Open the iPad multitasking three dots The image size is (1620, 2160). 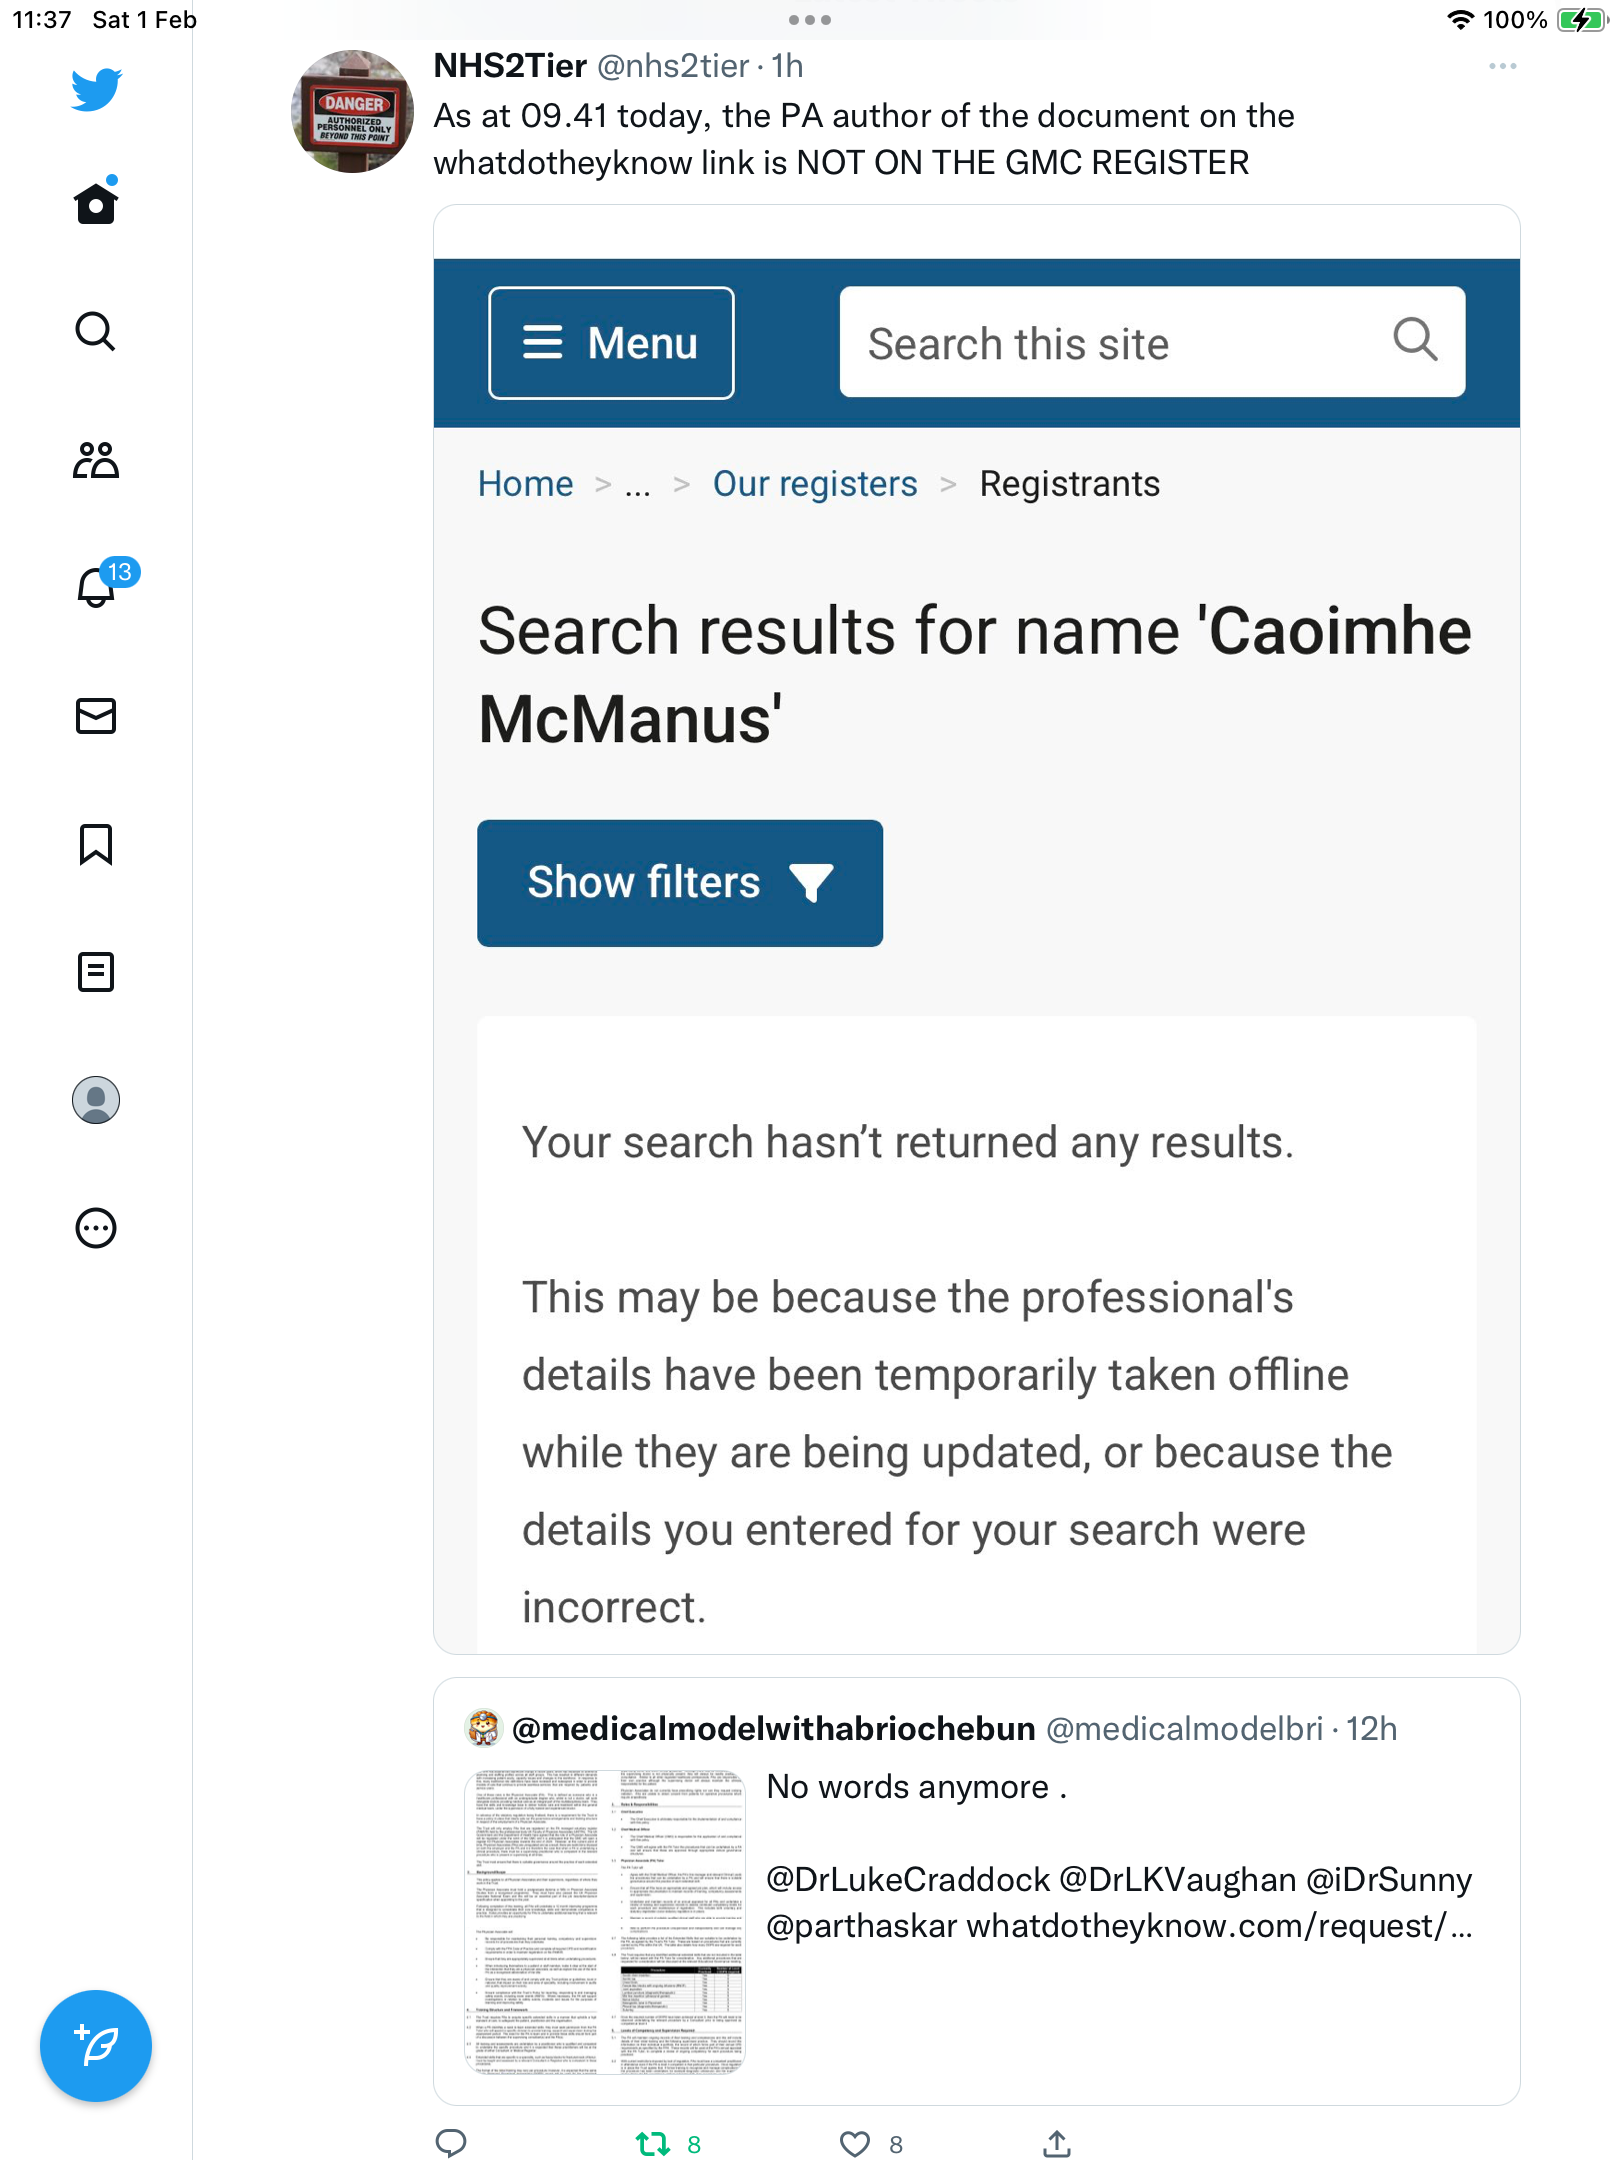[x=810, y=20]
